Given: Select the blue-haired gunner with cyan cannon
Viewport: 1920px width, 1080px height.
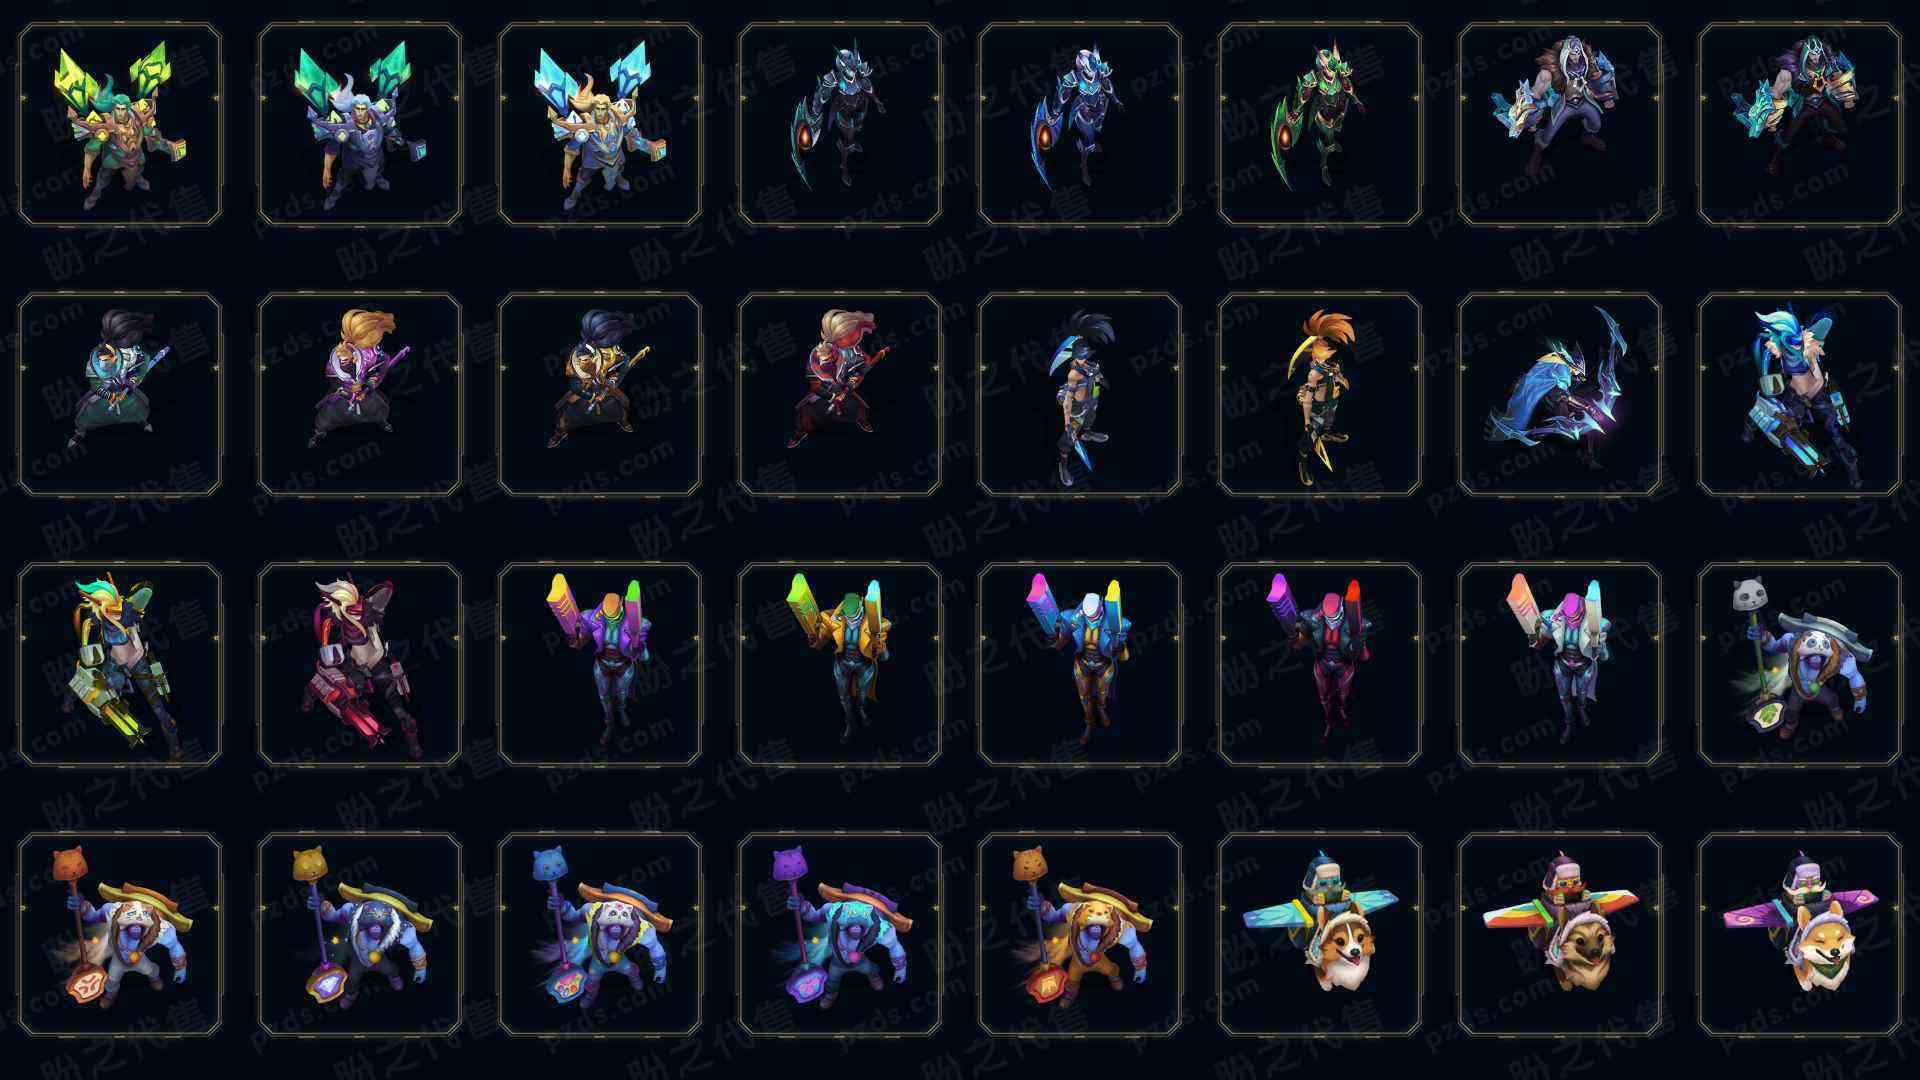Looking at the screenshot, I should [1800, 394].
